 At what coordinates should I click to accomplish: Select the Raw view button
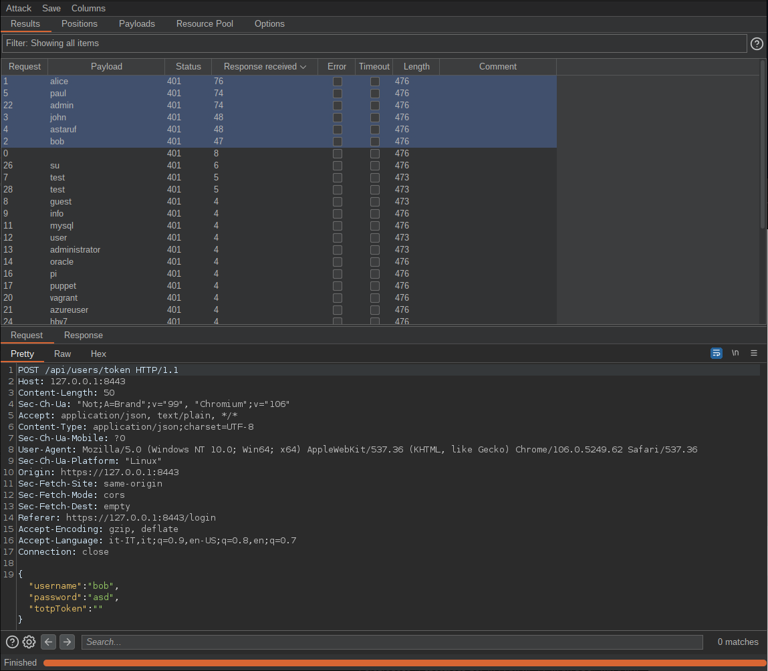(x=62, y=354)
